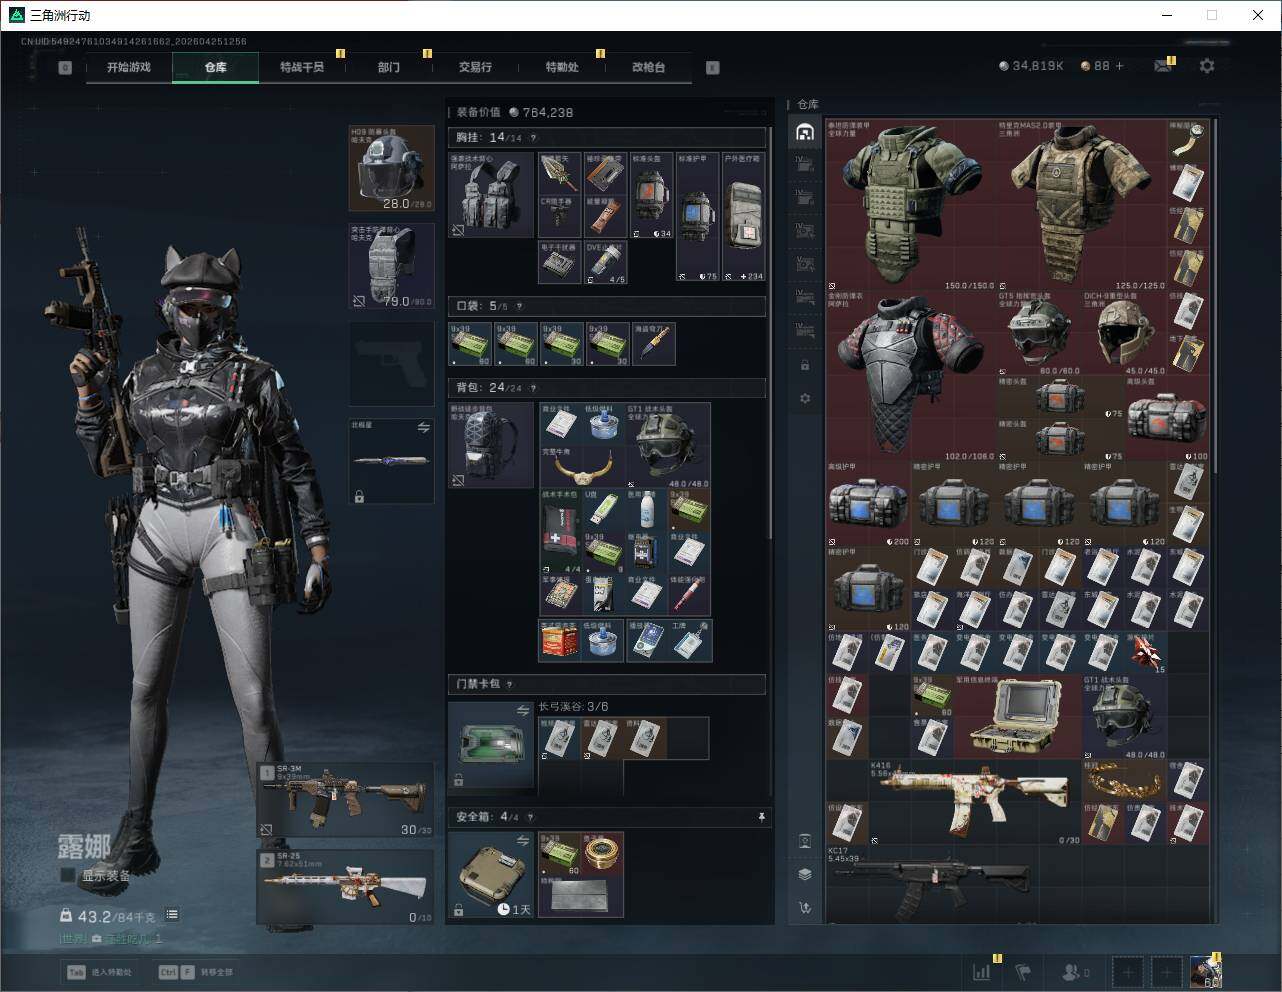1282x992 pixels.
Task: Select the 特里克MAS2.0 armor 125.0/125.0
Action: (1082, 206)
